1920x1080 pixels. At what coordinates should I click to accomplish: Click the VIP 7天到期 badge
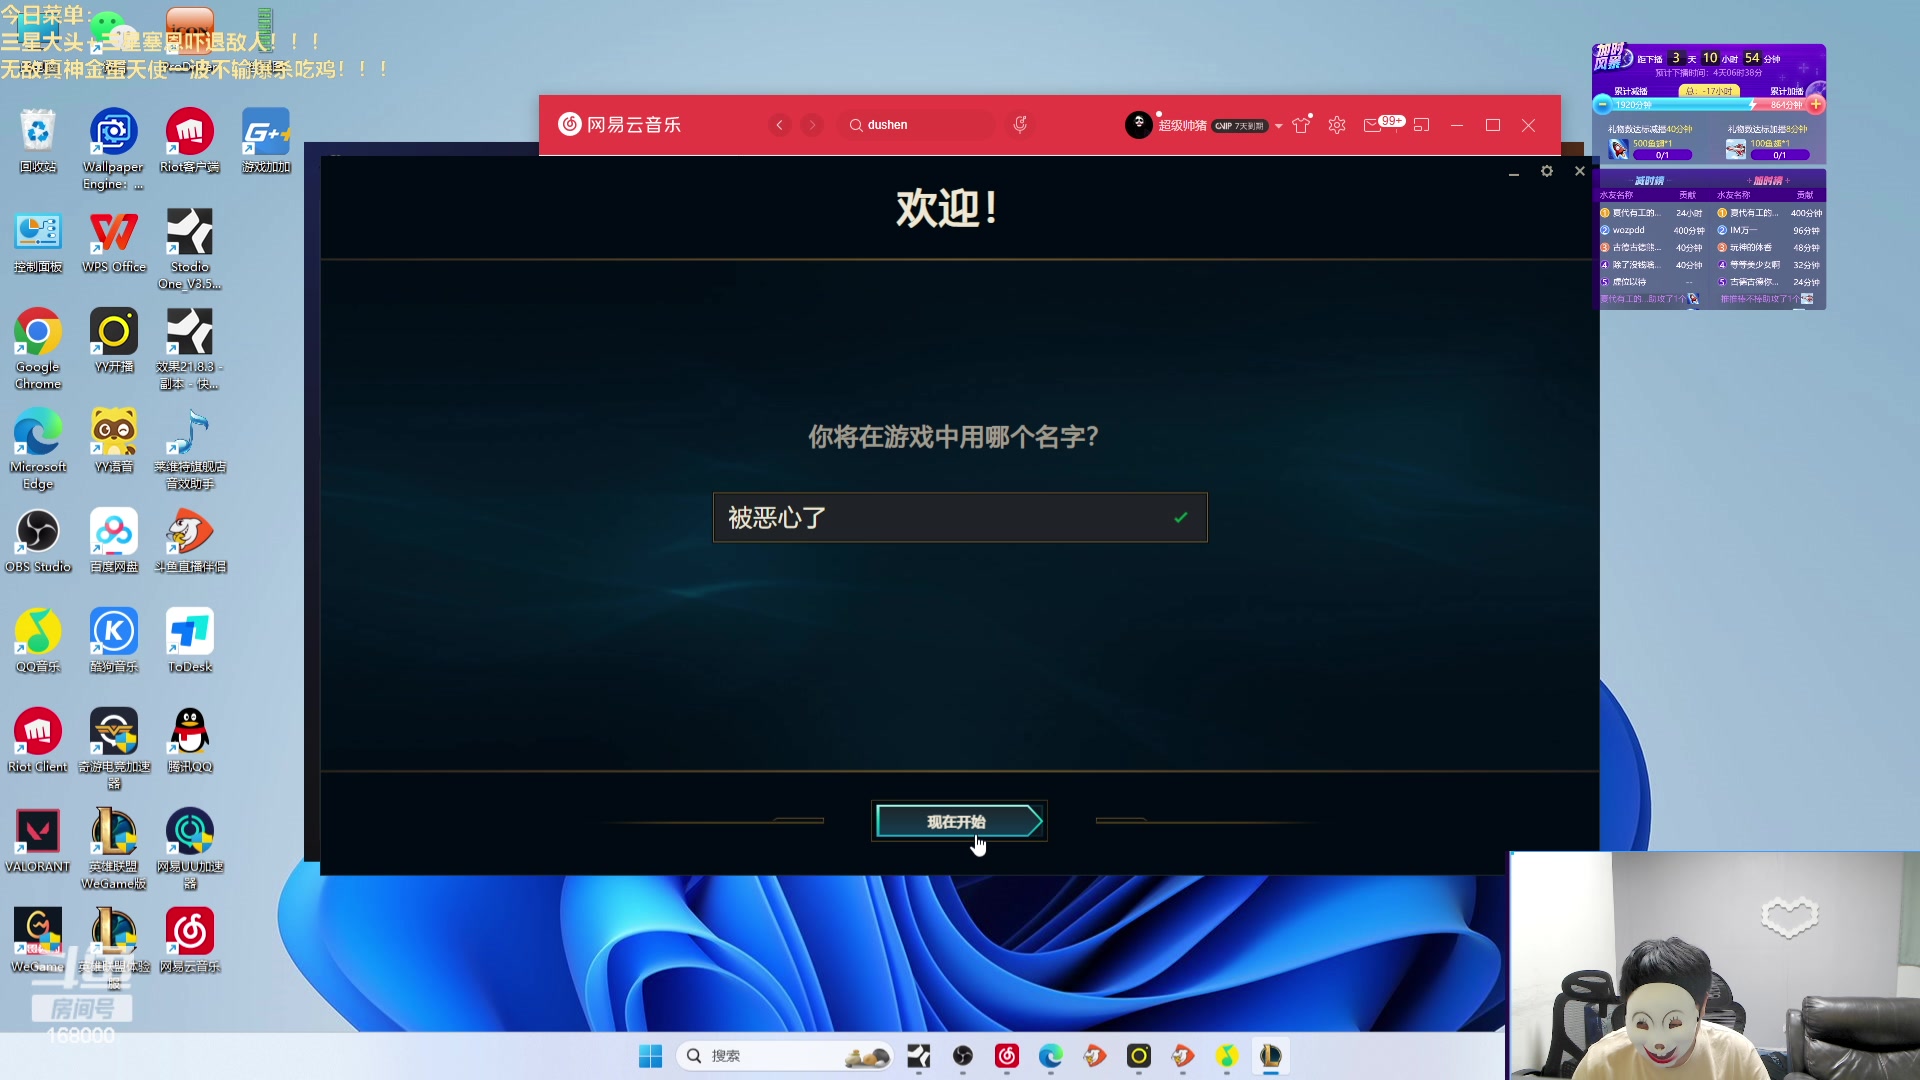point(1240,126)
